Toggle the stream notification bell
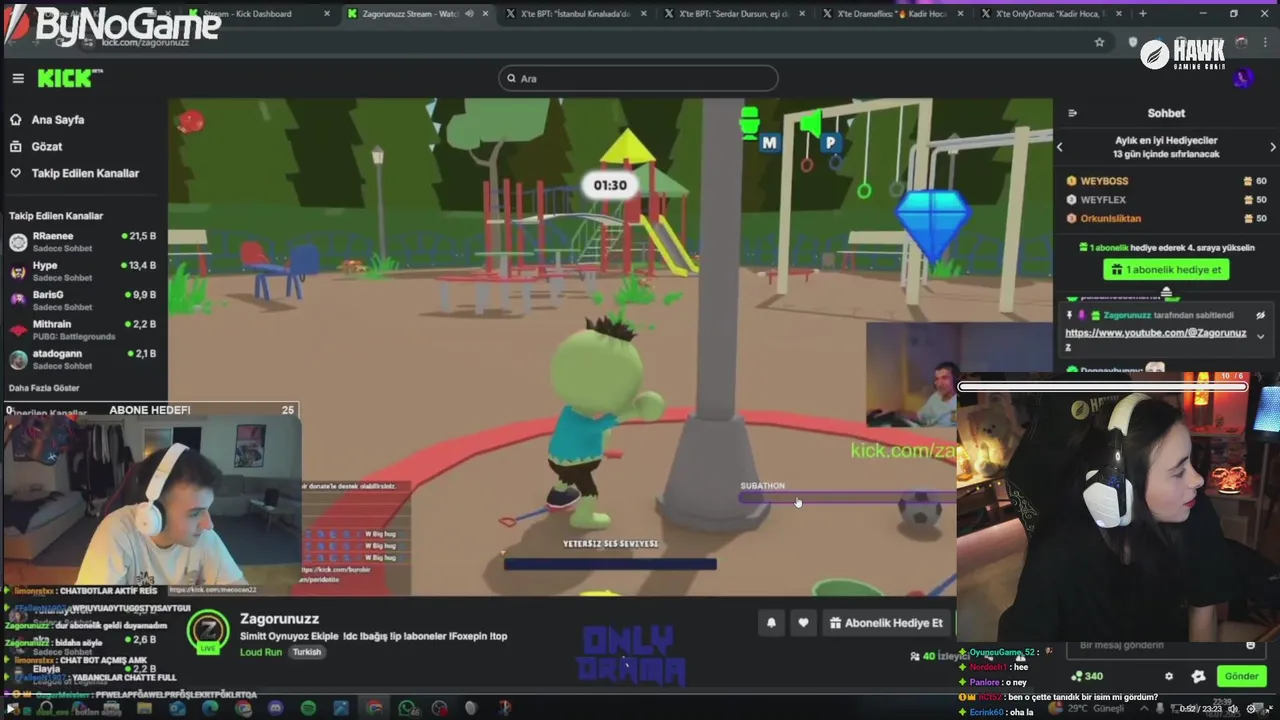 pos(771,623)
